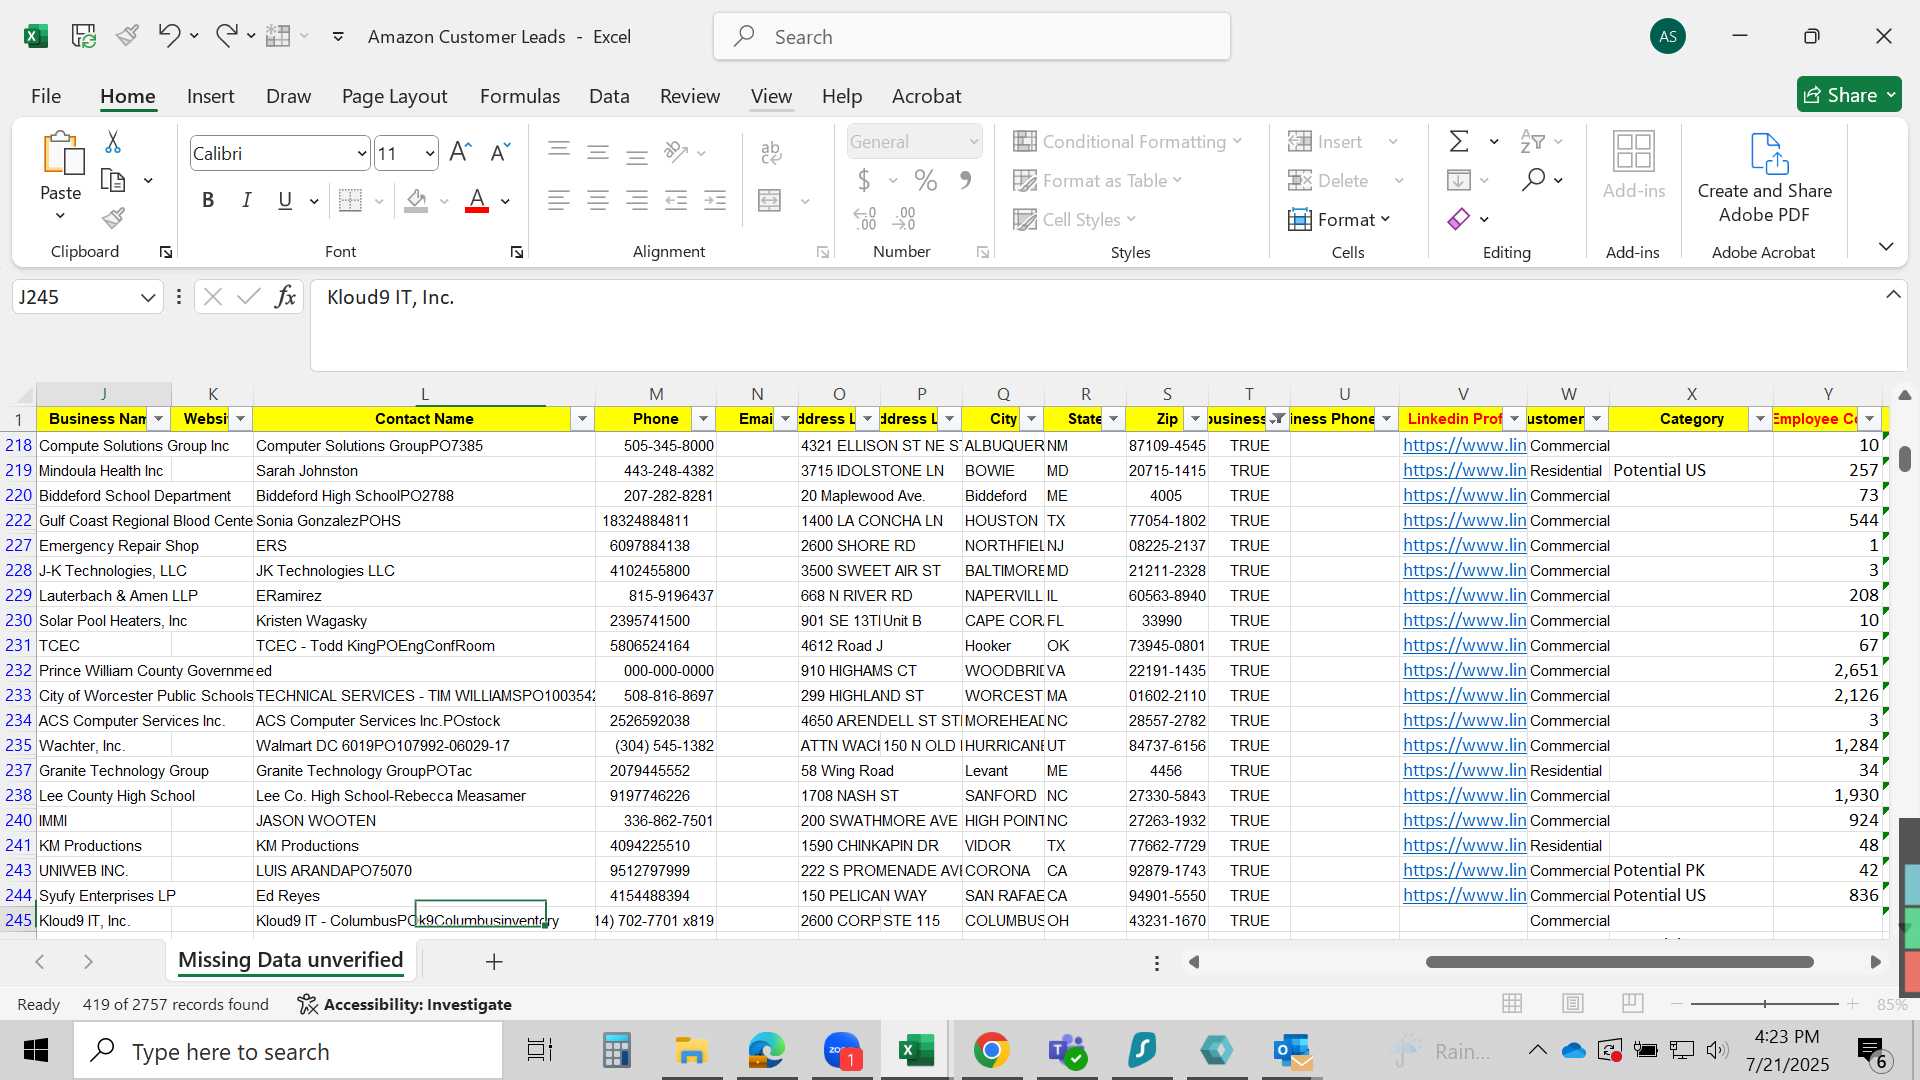Click Decrease Decimal icon
The image size is (1920, 1080).
click(904, 218)
